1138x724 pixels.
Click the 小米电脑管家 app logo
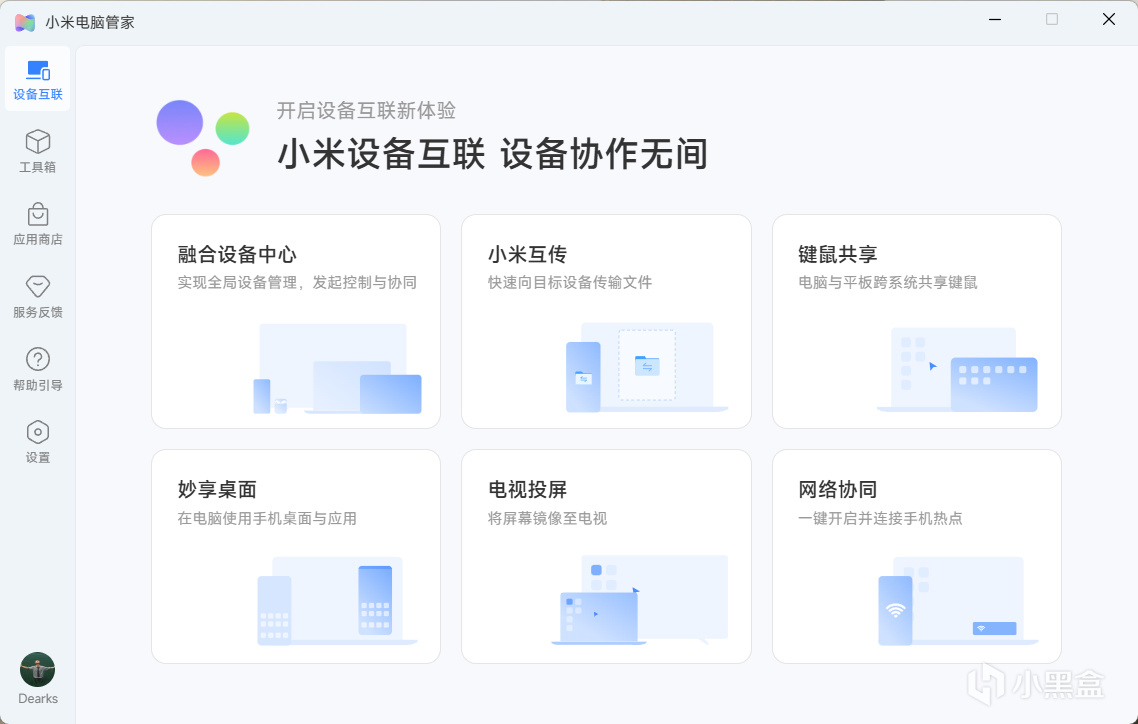pos(25,22)
